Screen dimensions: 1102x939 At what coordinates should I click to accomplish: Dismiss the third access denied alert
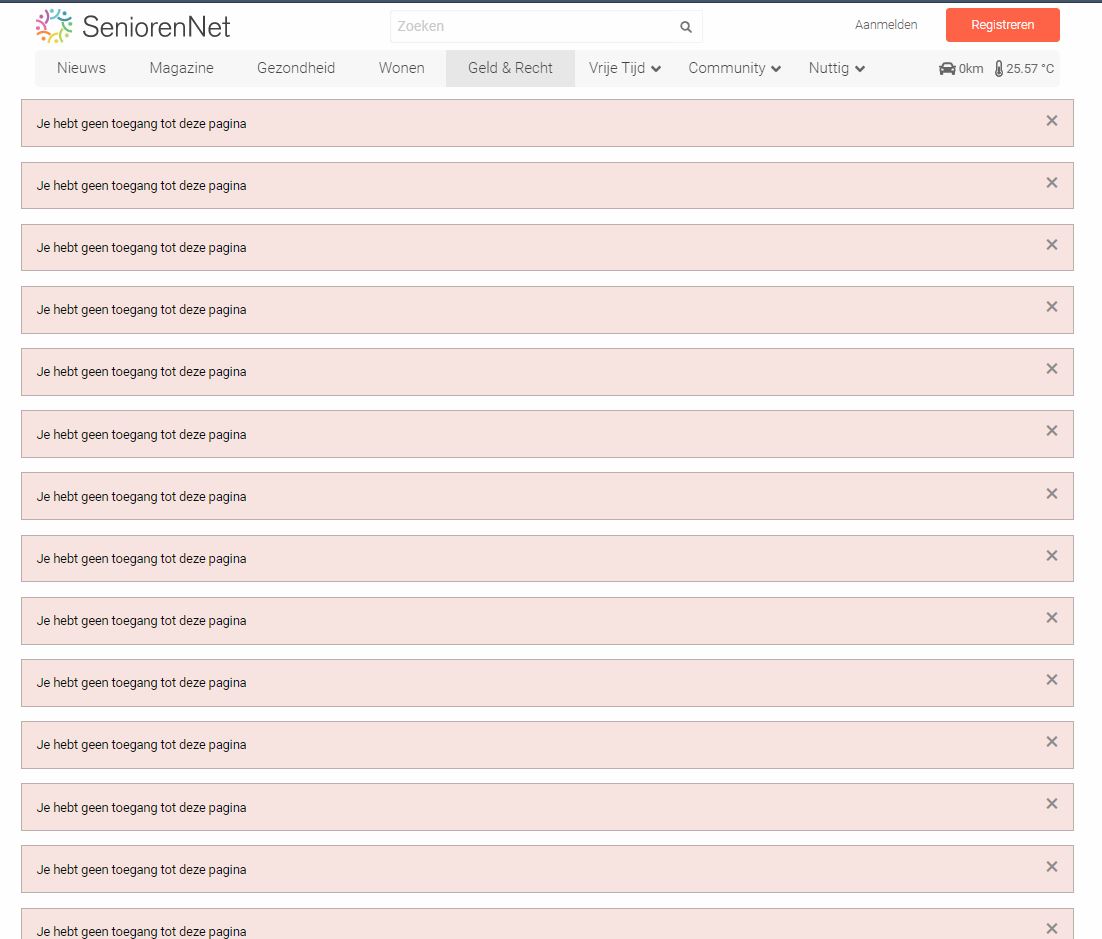pos(1051,245)
